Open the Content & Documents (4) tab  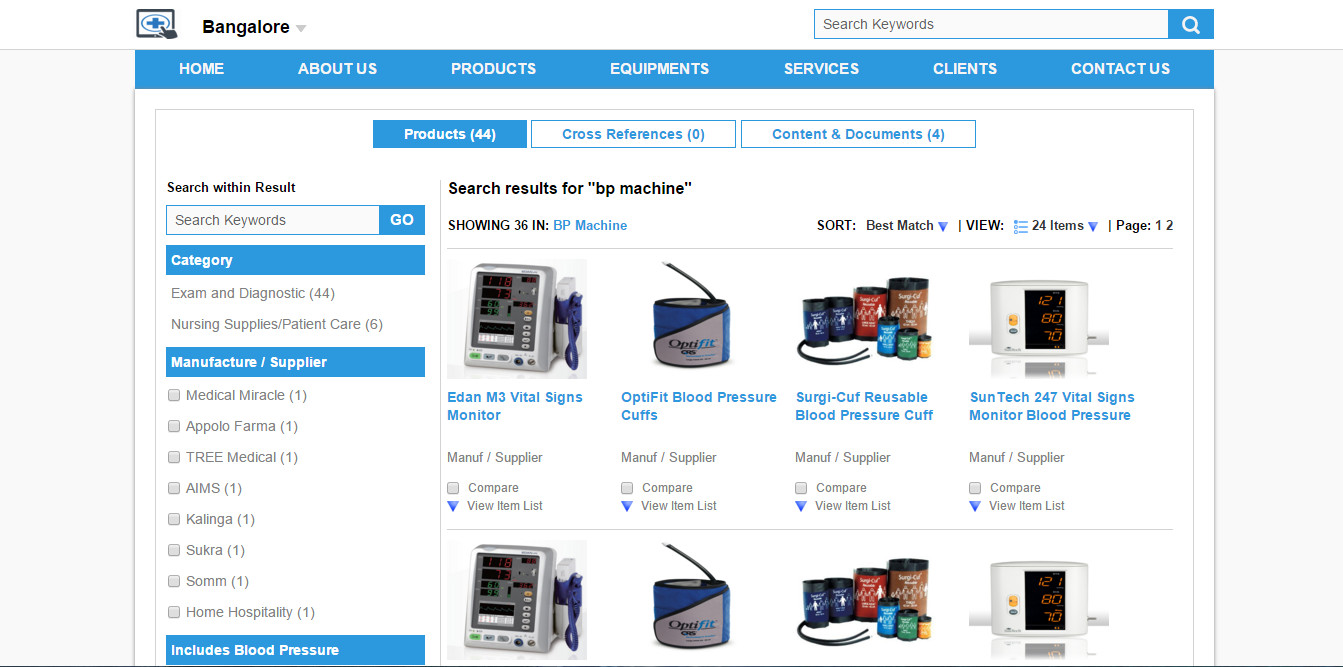(x=858, y=134)
